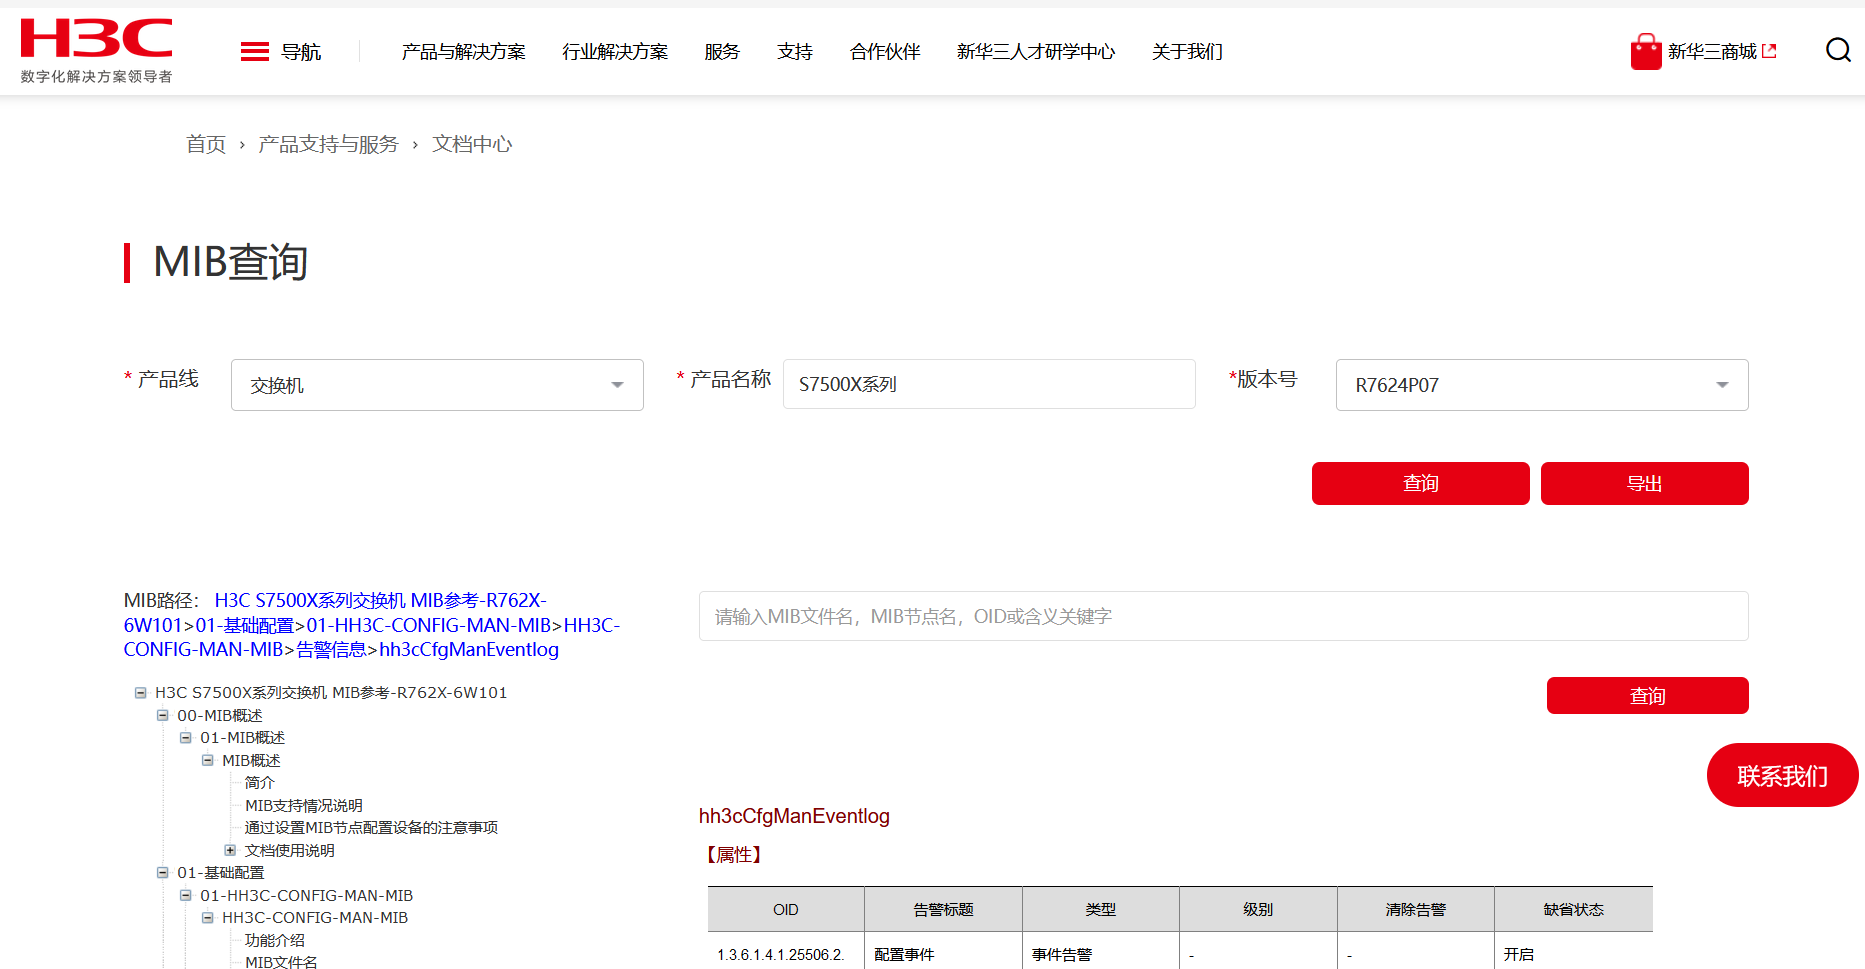The width and height of the screenshot is (1865, 969).
Task: Open 行业解决方案 menu
Action: [615, 52]
